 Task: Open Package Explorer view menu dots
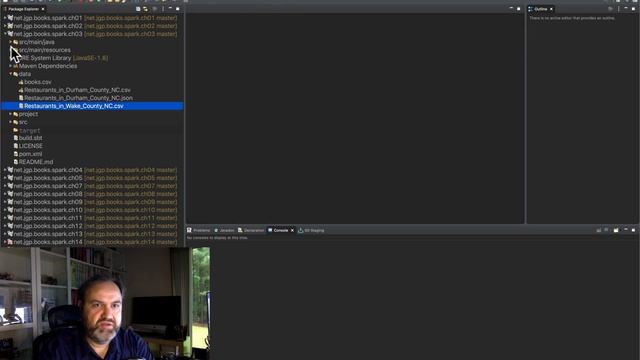[x=163, y=9]
